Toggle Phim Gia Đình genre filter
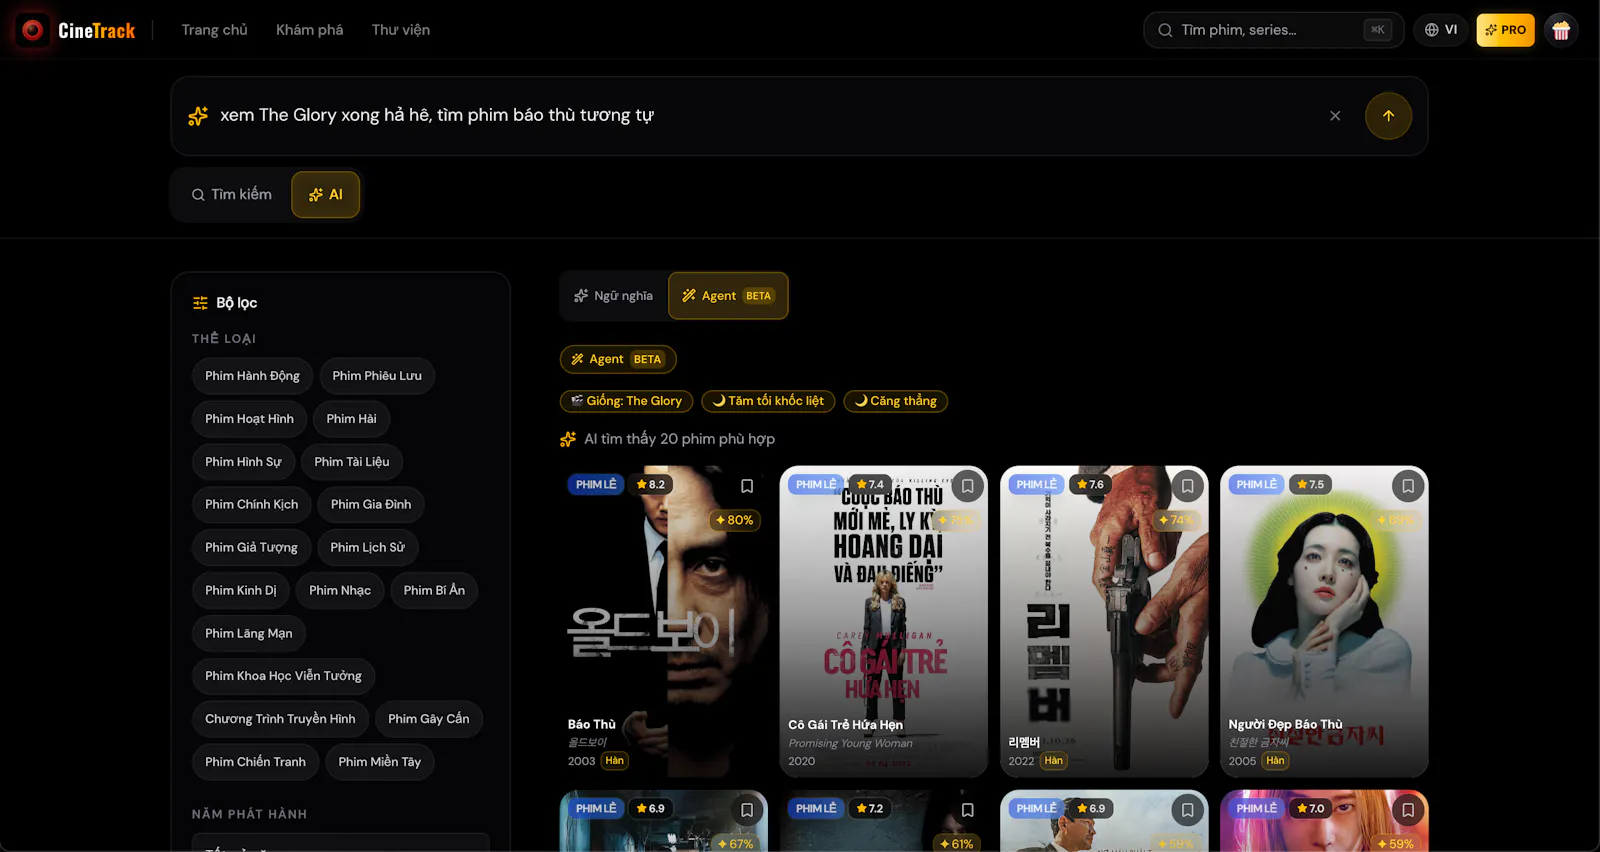The width and height of the screenshot is (1600, 852). pos(371,505)
